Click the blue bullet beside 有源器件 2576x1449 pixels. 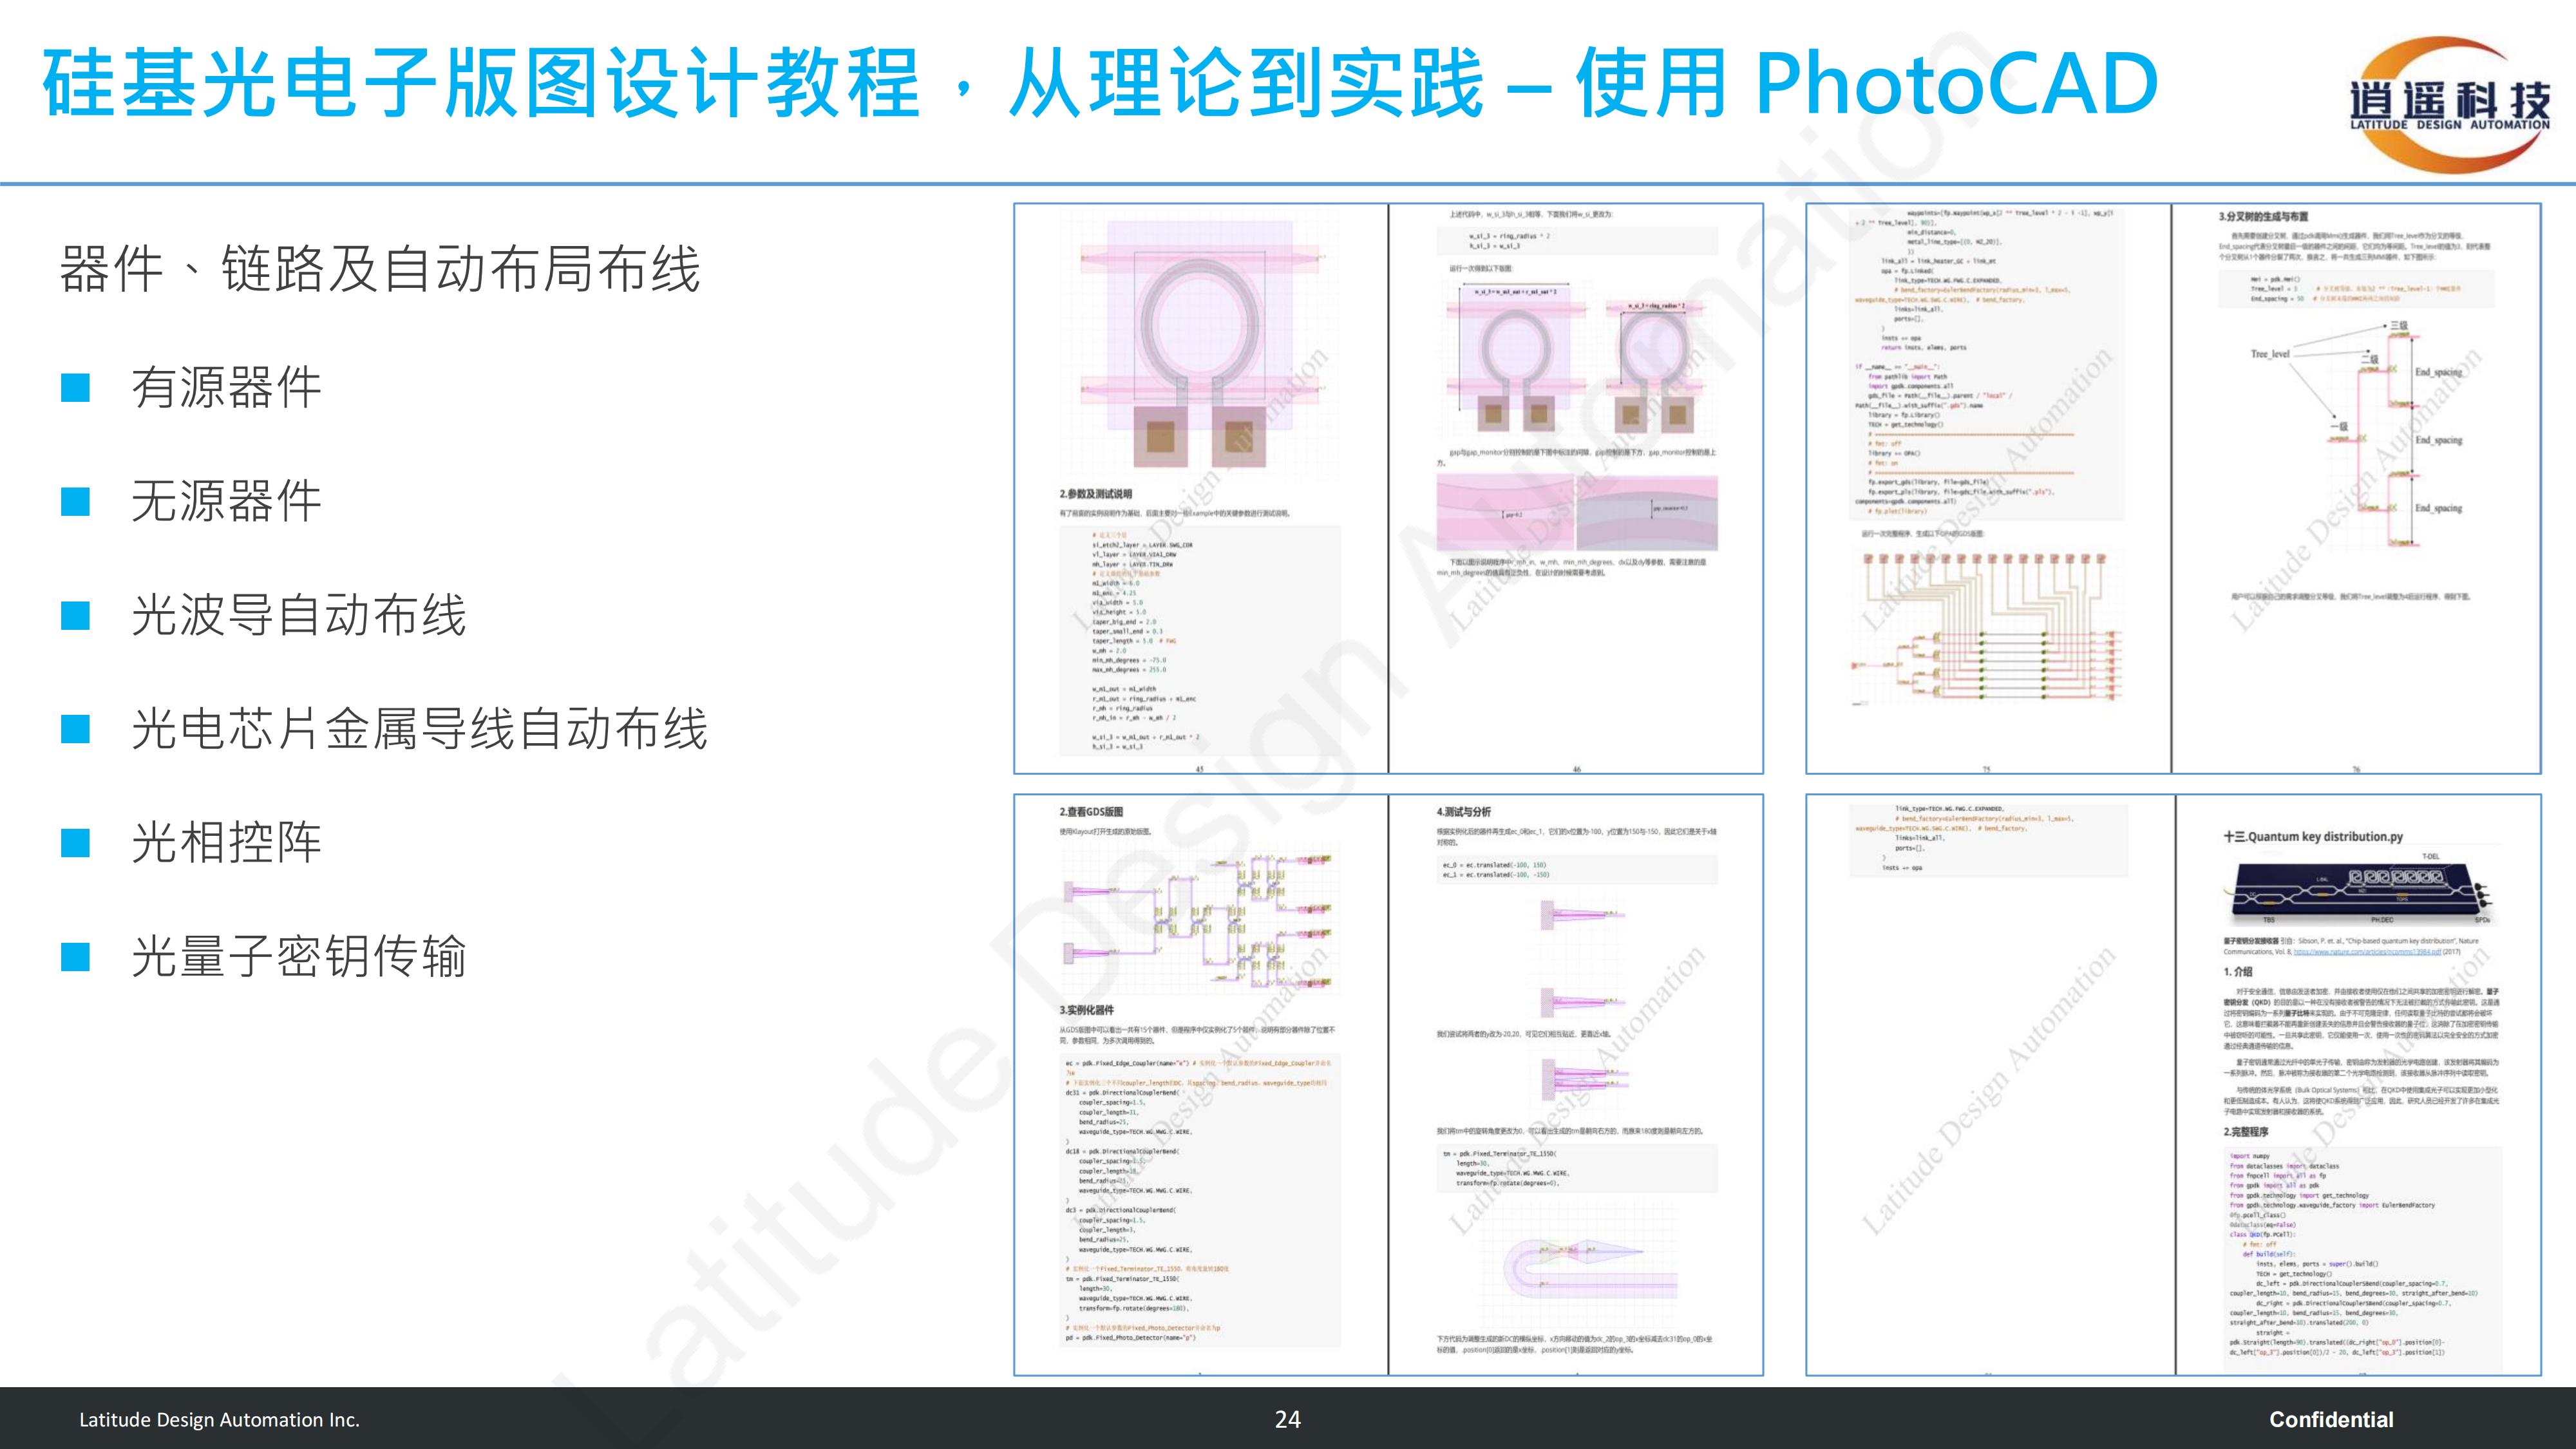click(x=76, y=388)
